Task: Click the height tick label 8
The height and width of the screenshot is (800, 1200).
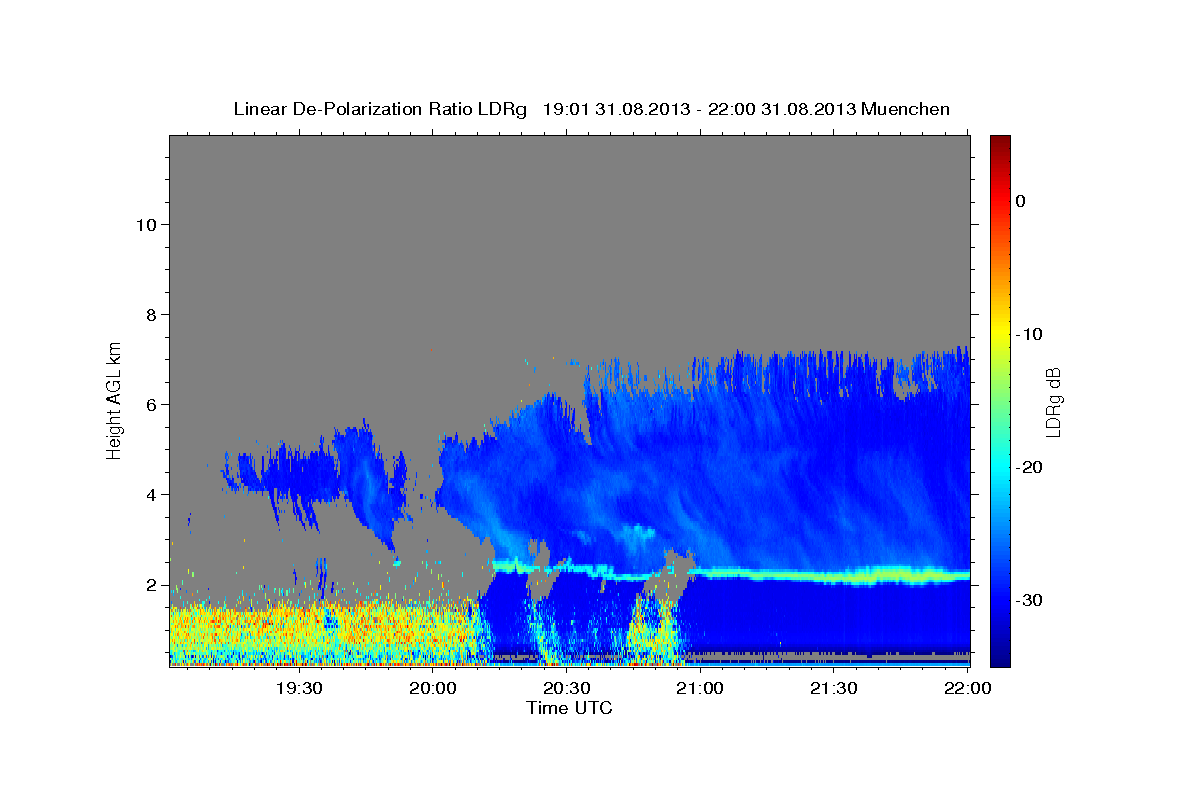Action: coord(149,315)
